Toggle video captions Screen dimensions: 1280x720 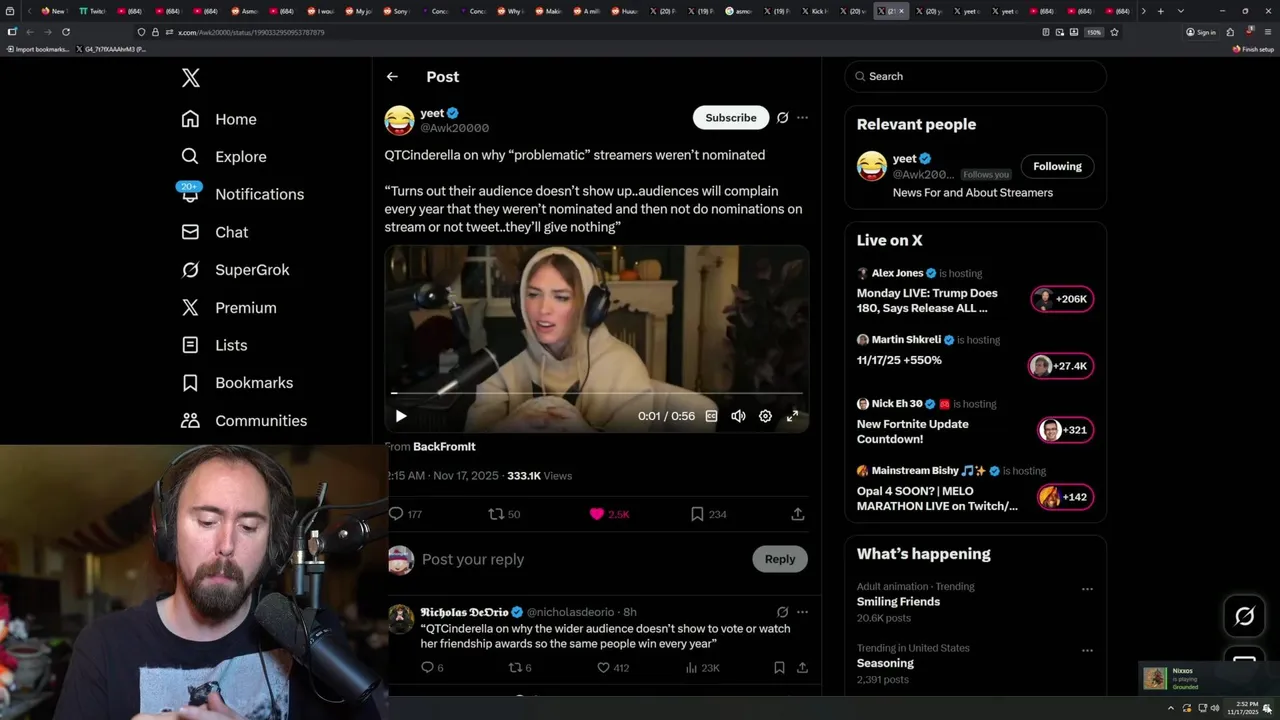[711, 416]
